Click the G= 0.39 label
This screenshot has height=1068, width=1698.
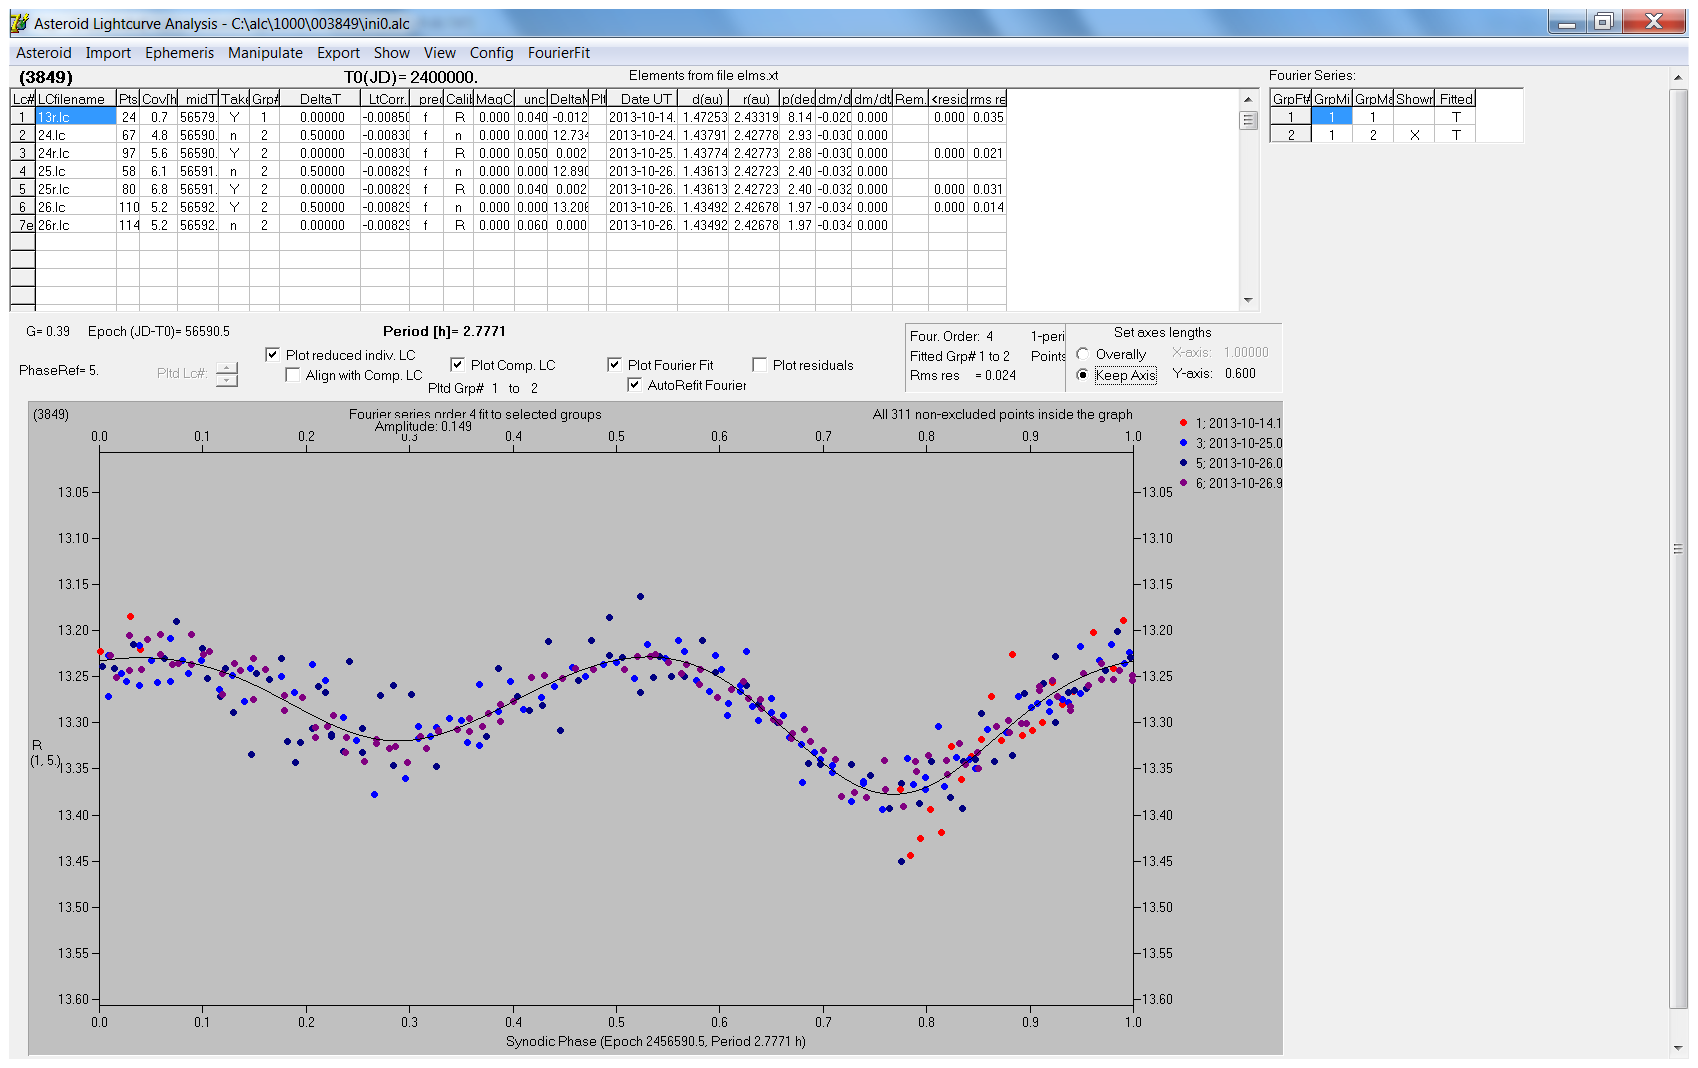tap(48, 331)
